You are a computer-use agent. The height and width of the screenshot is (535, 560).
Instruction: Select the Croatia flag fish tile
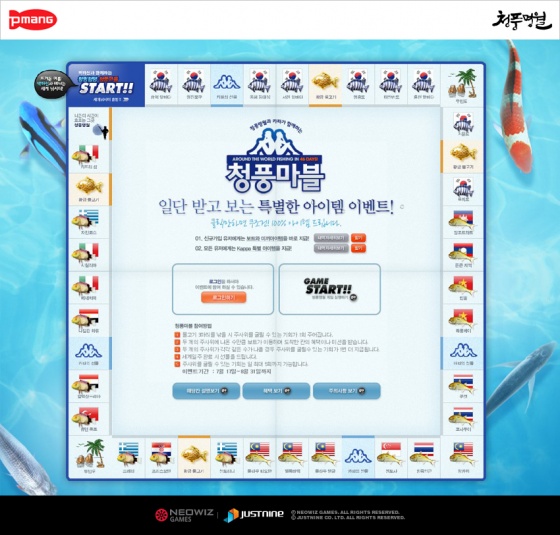click(x=161, y=456)
